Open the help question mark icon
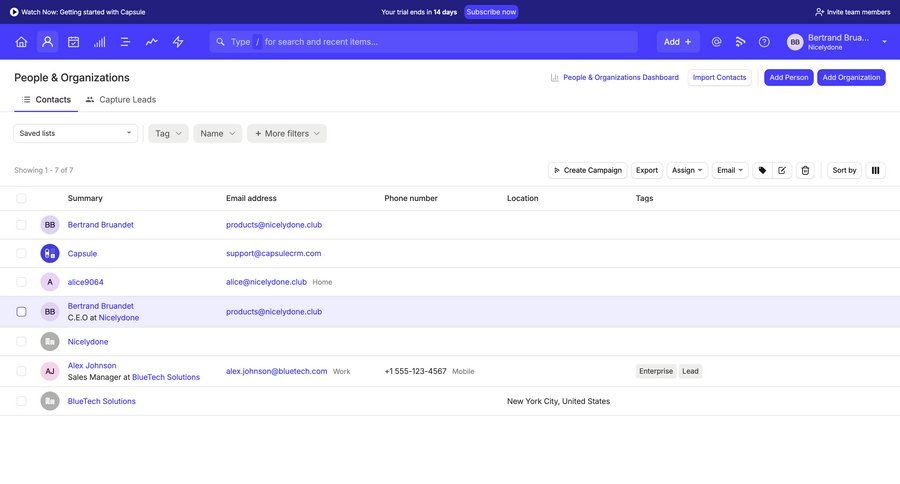Viewport: 900px width, 484px height. point(764,42)
